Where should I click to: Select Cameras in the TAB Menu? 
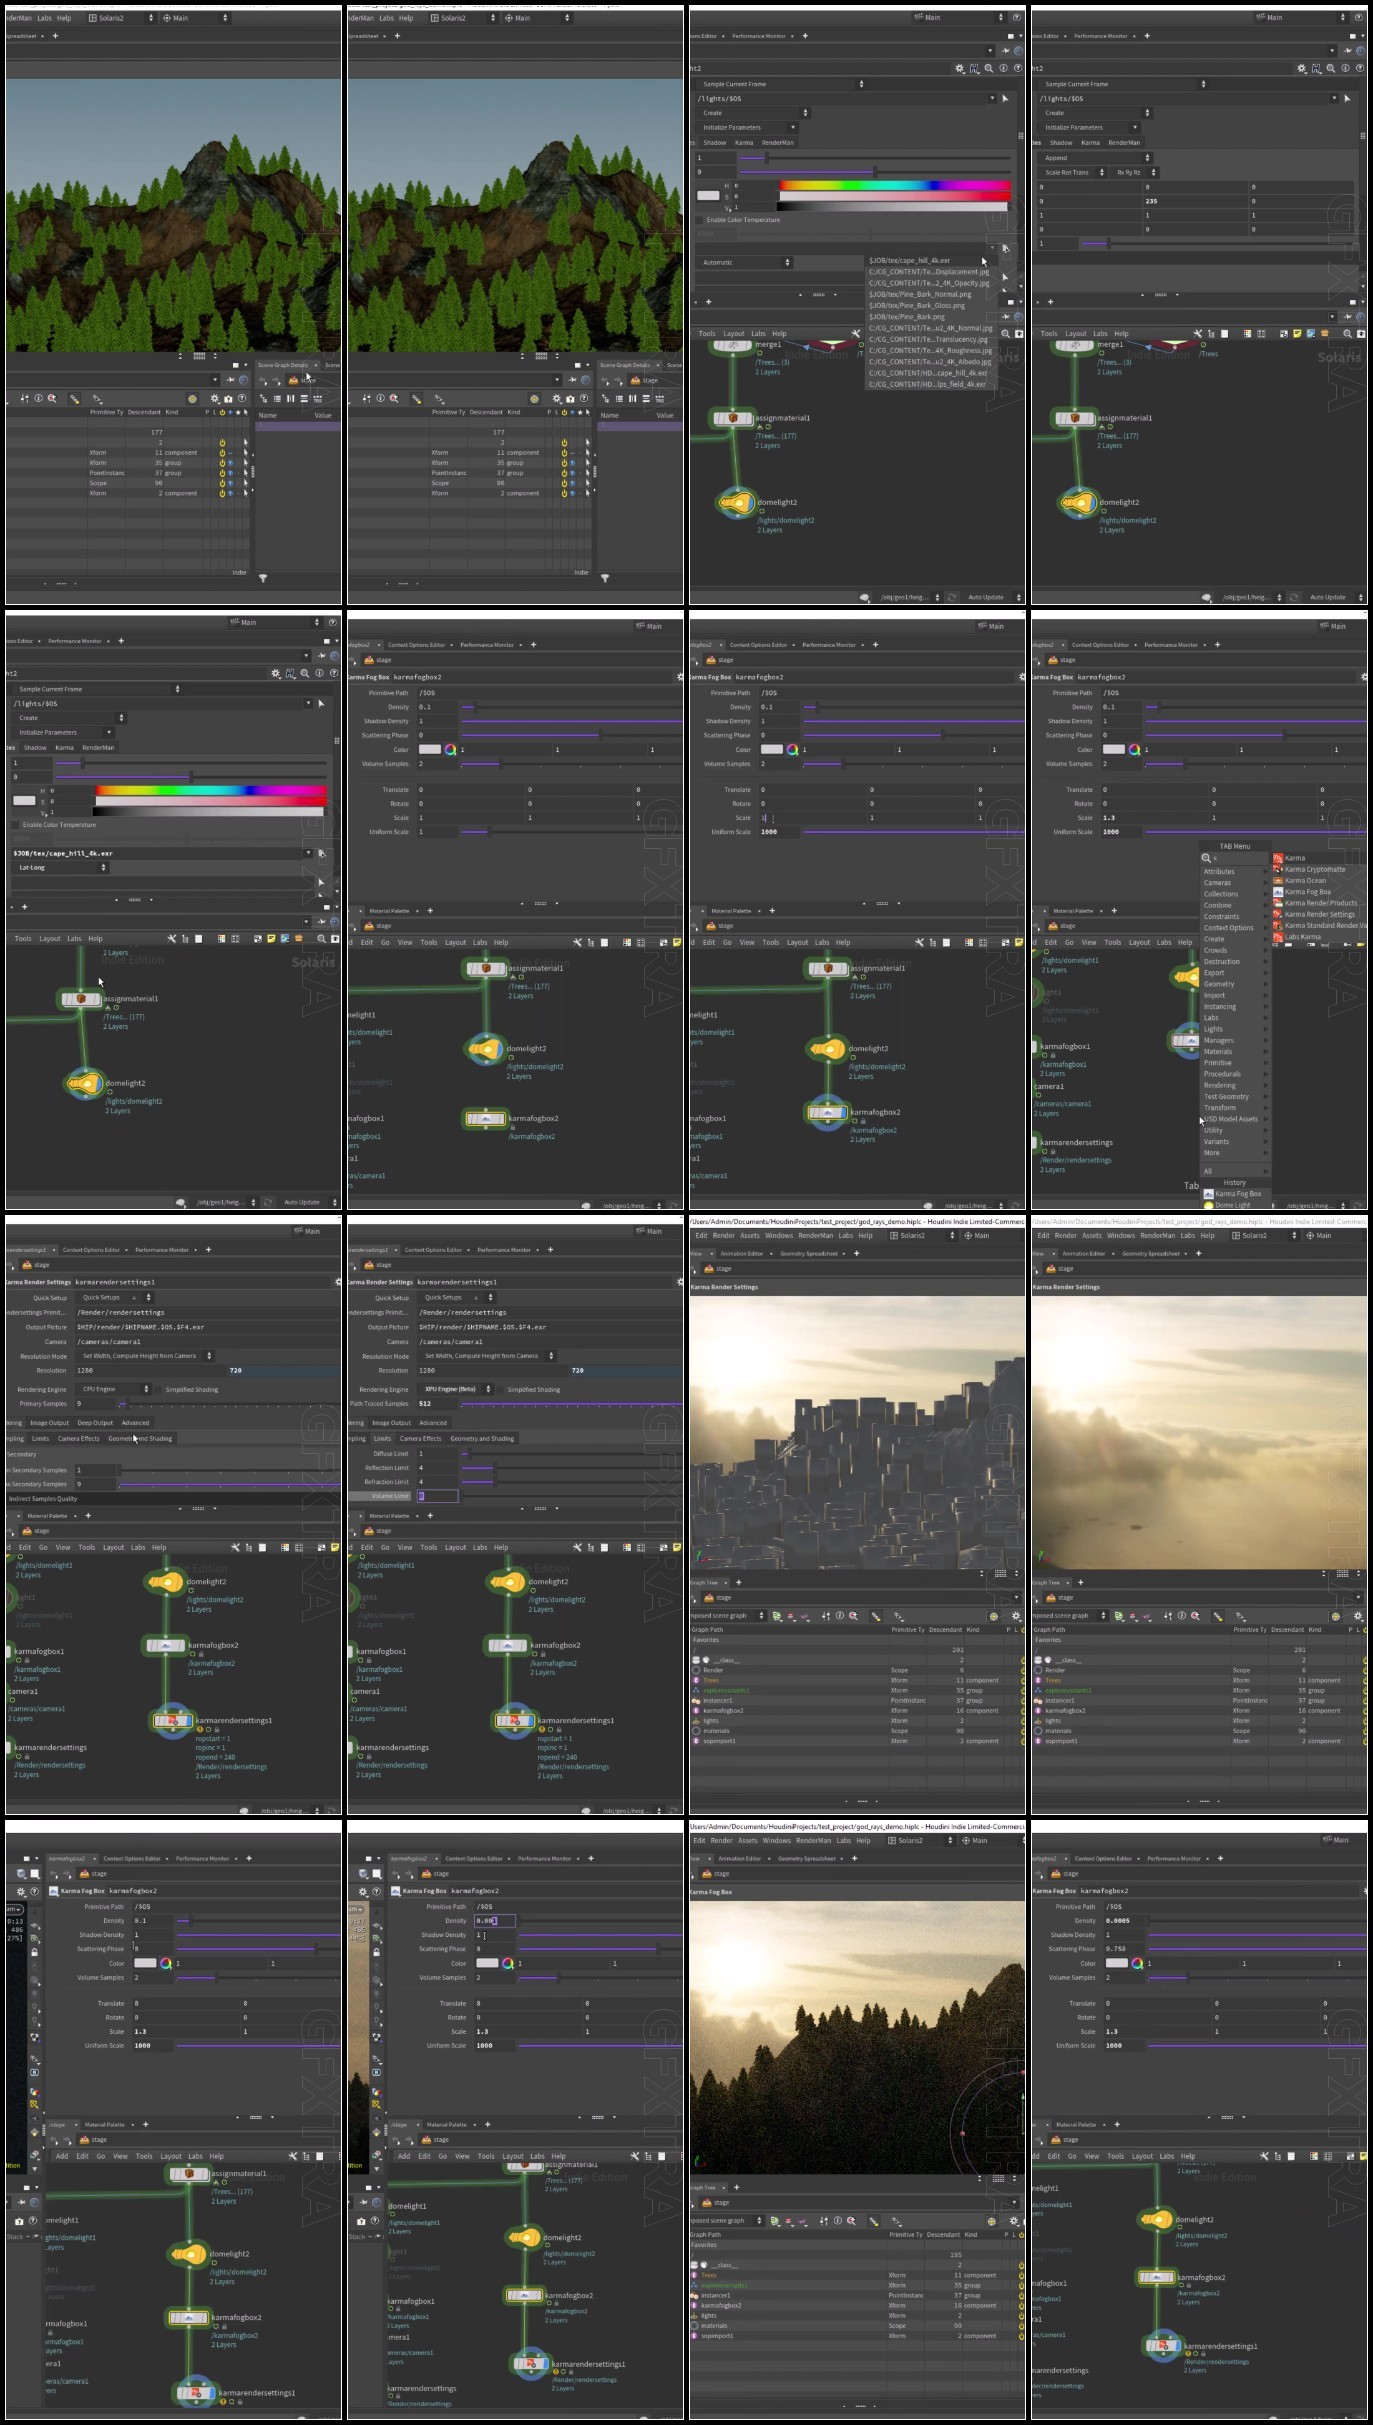[1235, 883]
